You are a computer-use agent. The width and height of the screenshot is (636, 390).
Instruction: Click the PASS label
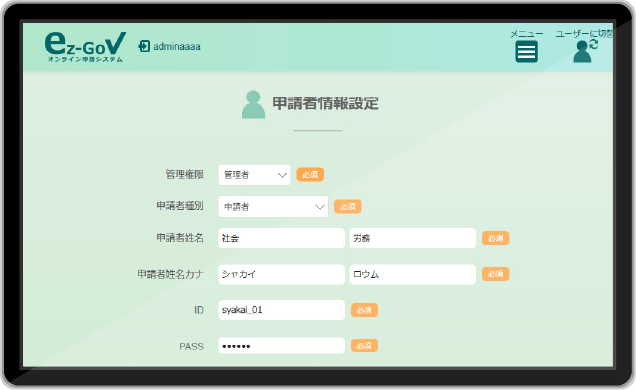(x=191, y=346)
